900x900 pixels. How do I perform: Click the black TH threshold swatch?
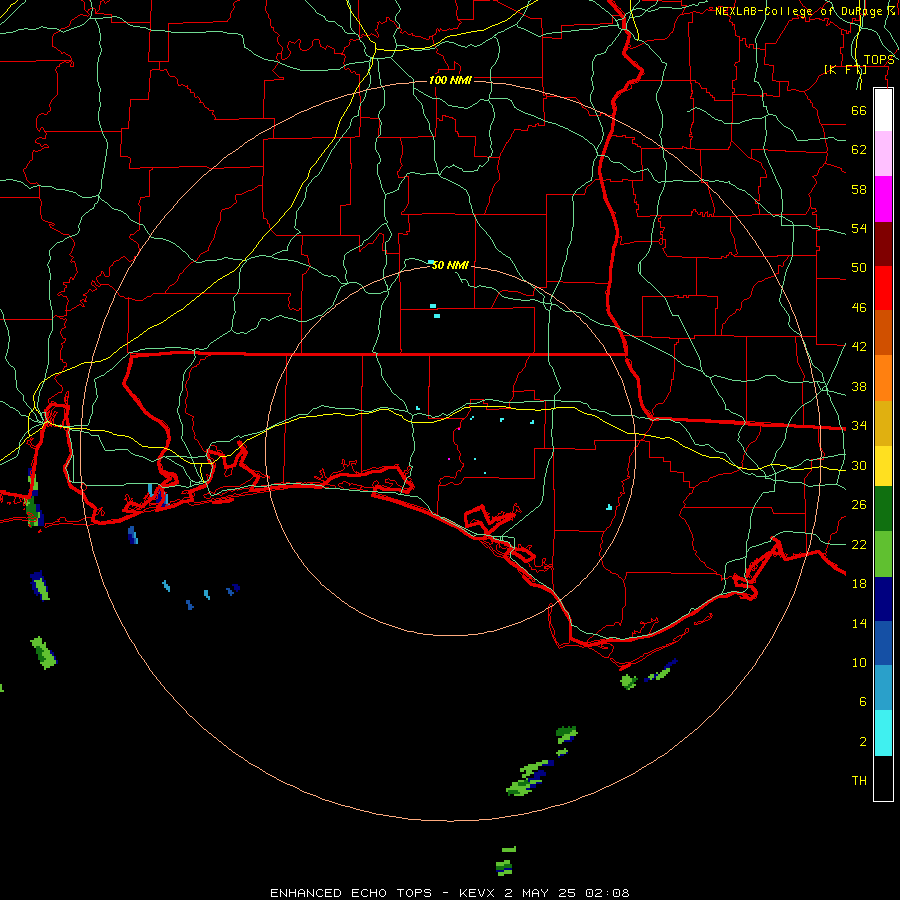[883, 778]
